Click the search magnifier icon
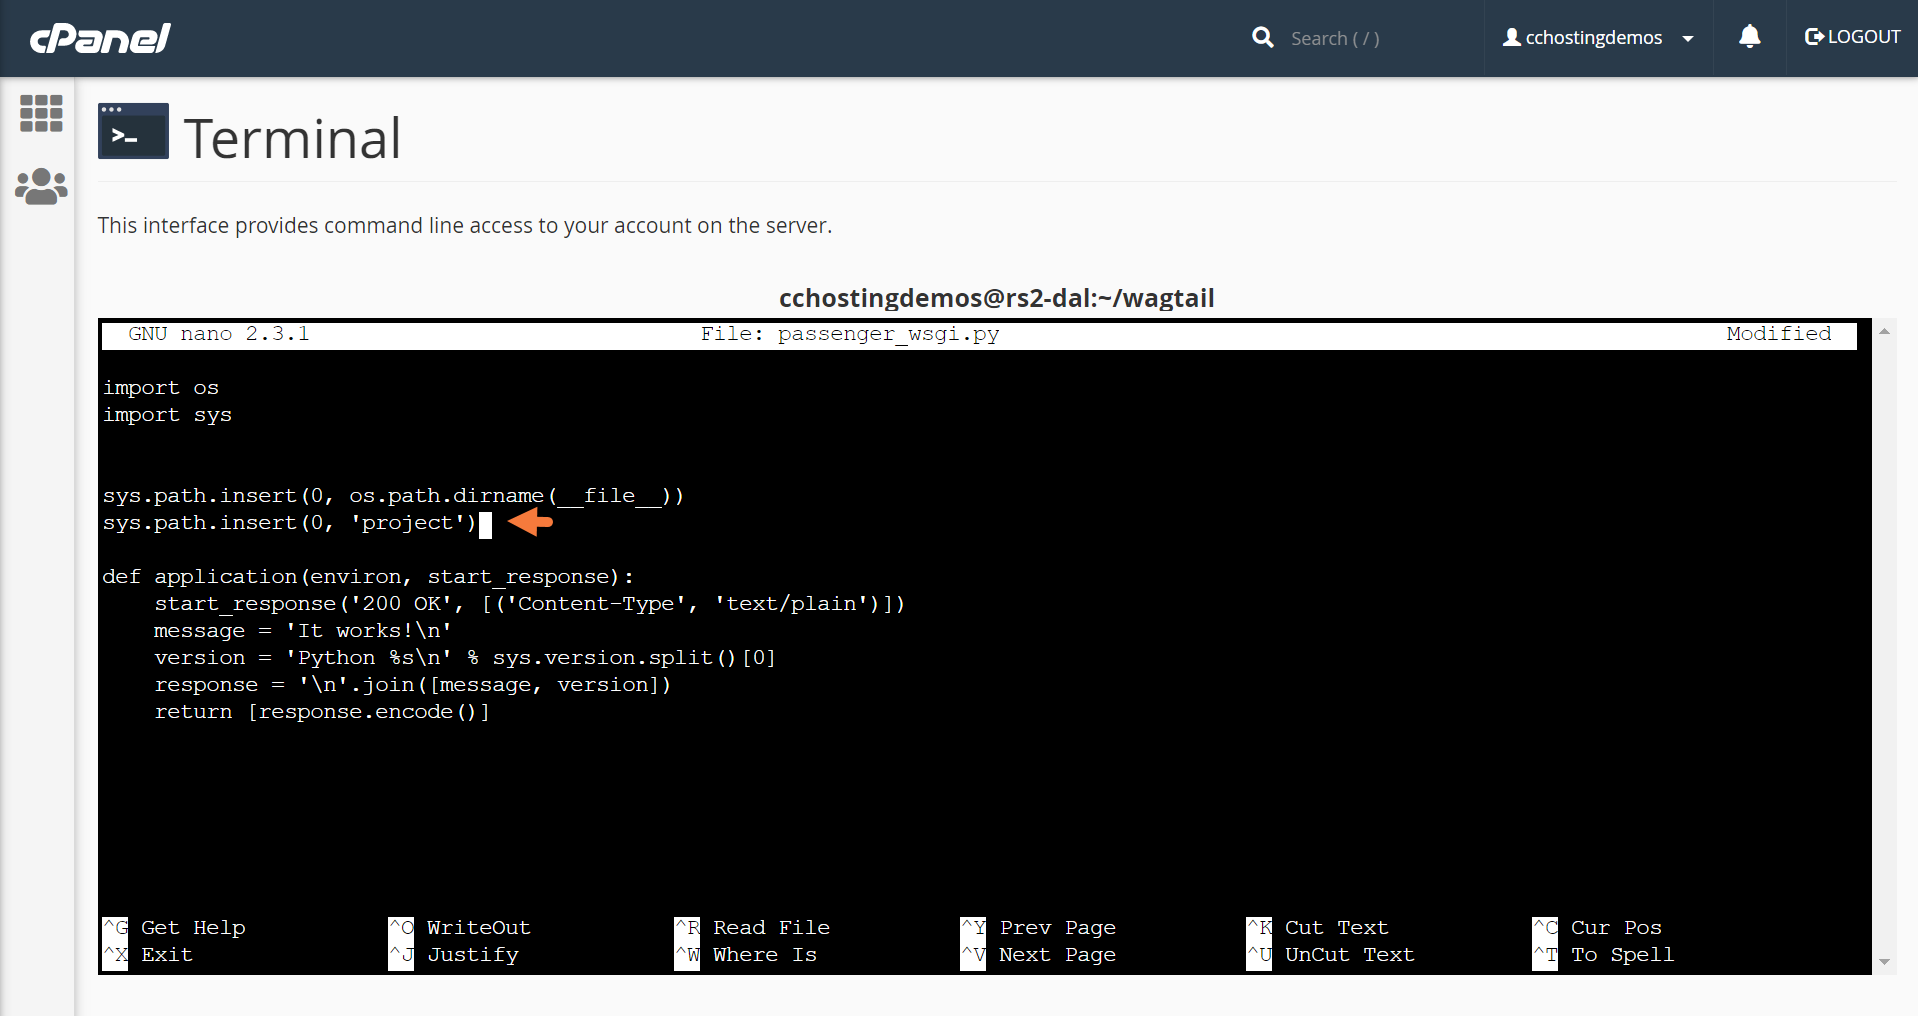Viewport: 1918px width, 1016px height. point(1262,38)
